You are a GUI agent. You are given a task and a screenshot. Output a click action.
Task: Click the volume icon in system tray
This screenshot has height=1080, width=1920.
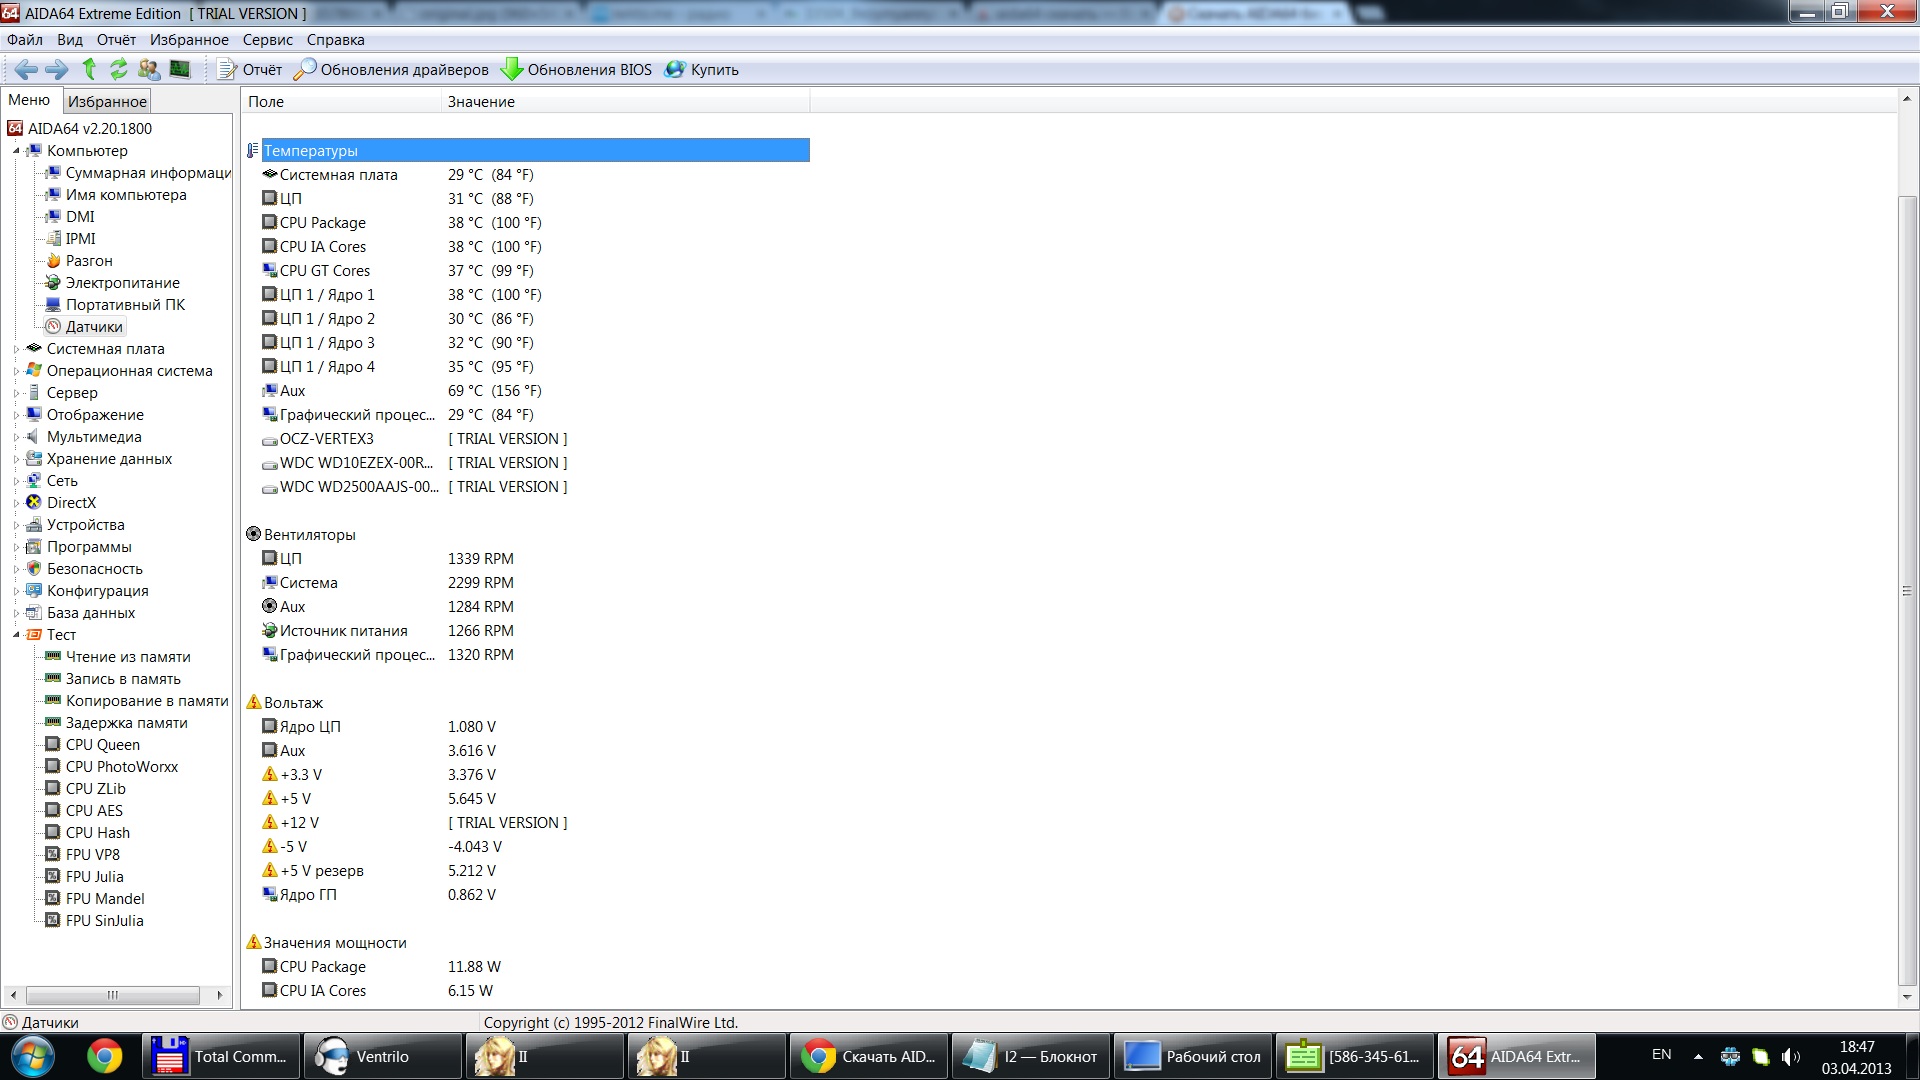[x=1791, y=1056]
